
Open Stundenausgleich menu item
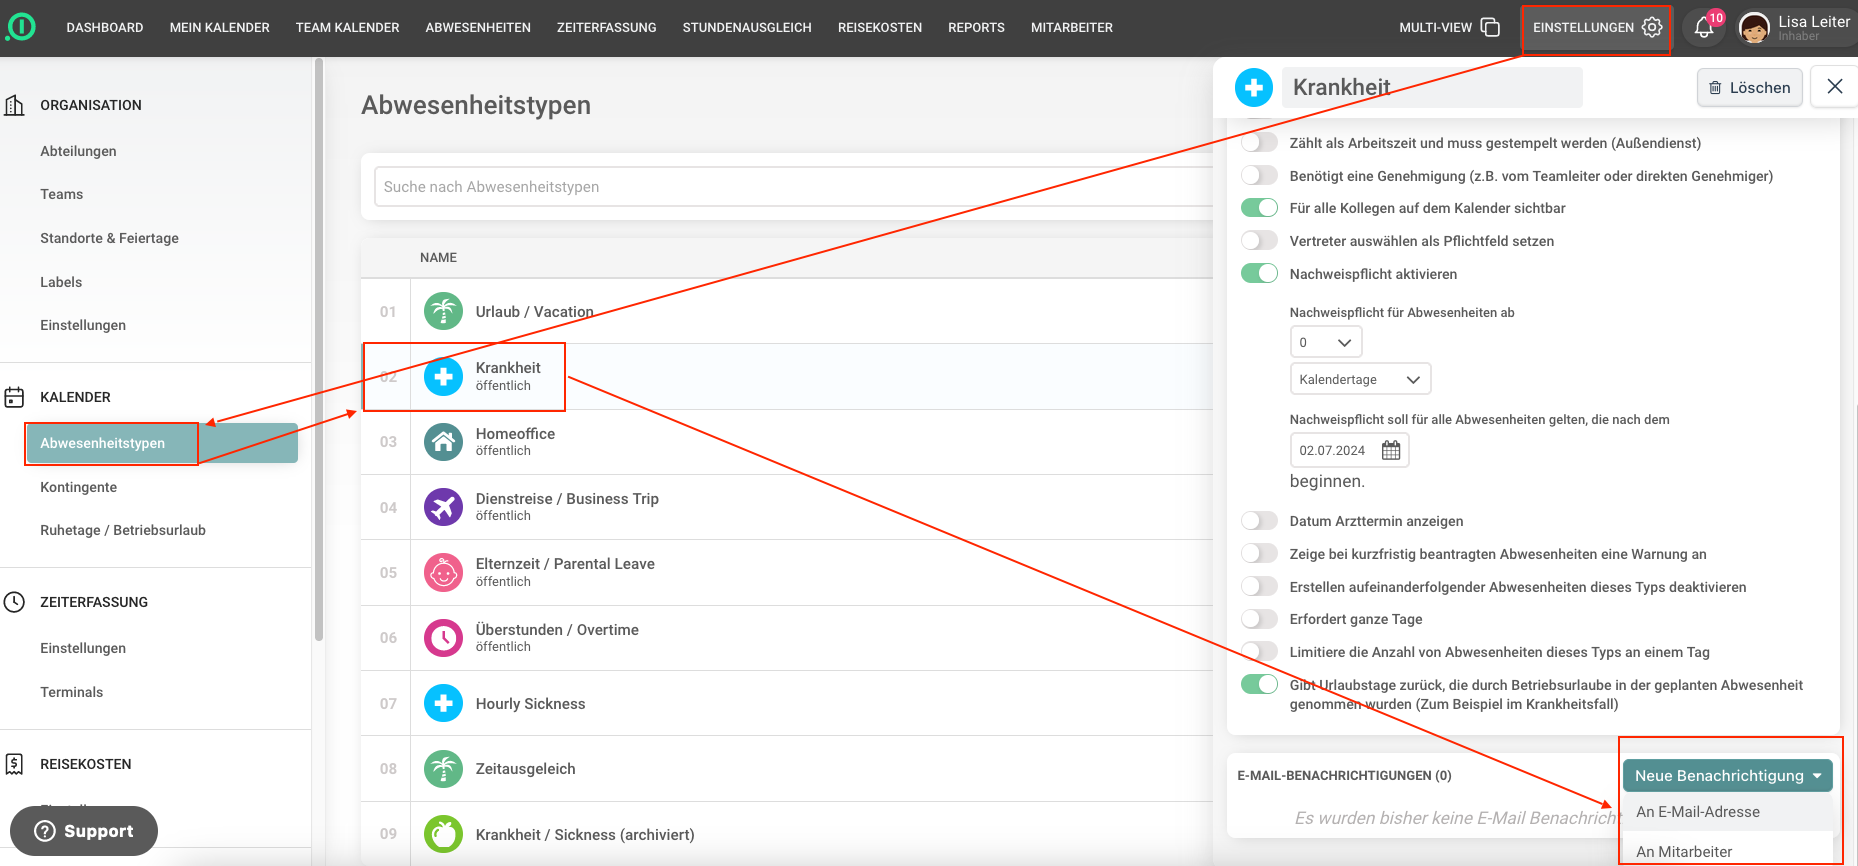click(747, 28)
